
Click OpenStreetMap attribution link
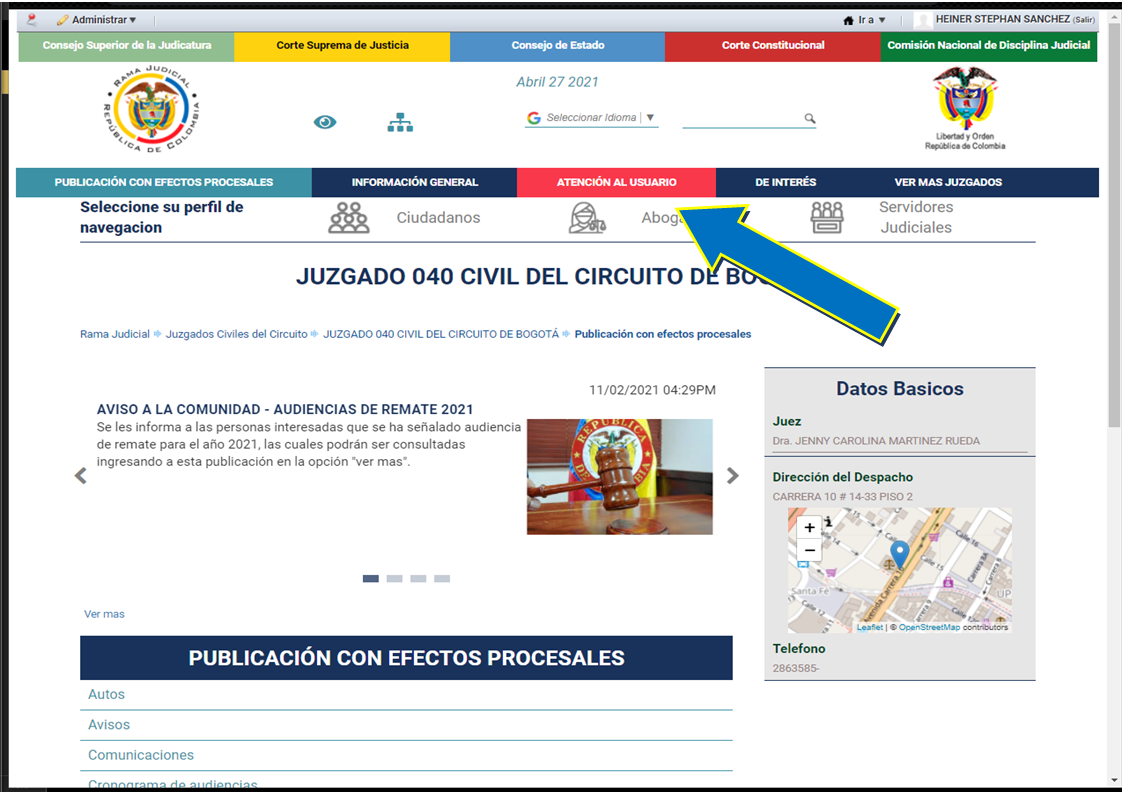pyautogui.click(x=929, y=627)
